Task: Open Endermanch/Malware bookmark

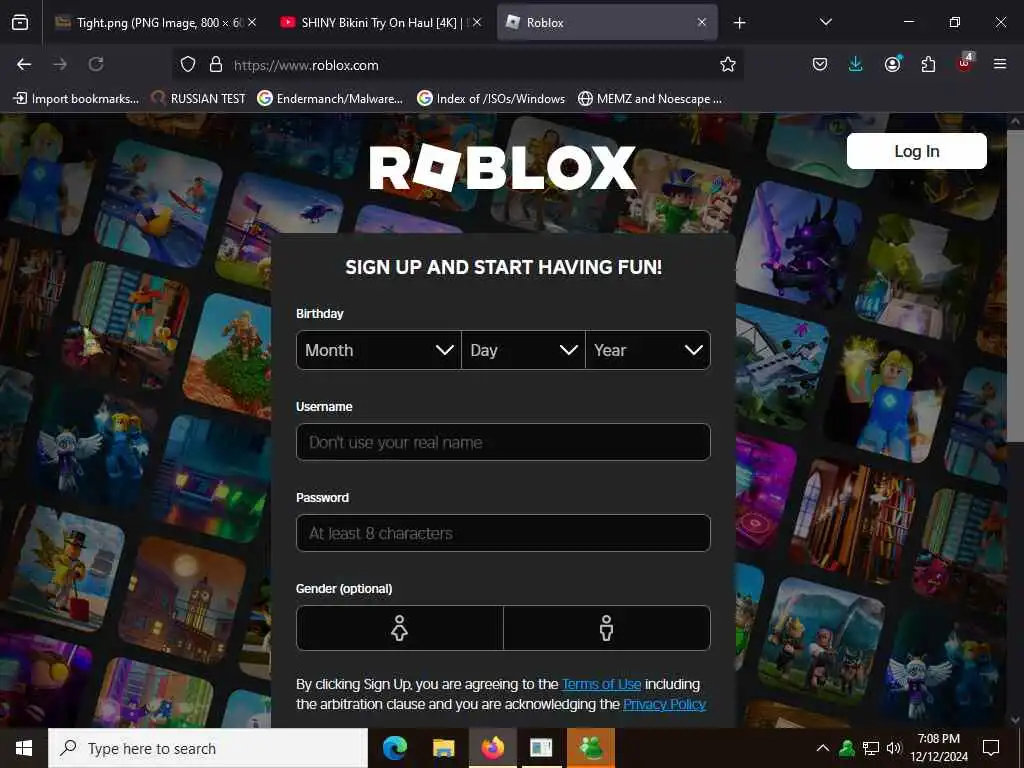Action: (x=330, y=99)
